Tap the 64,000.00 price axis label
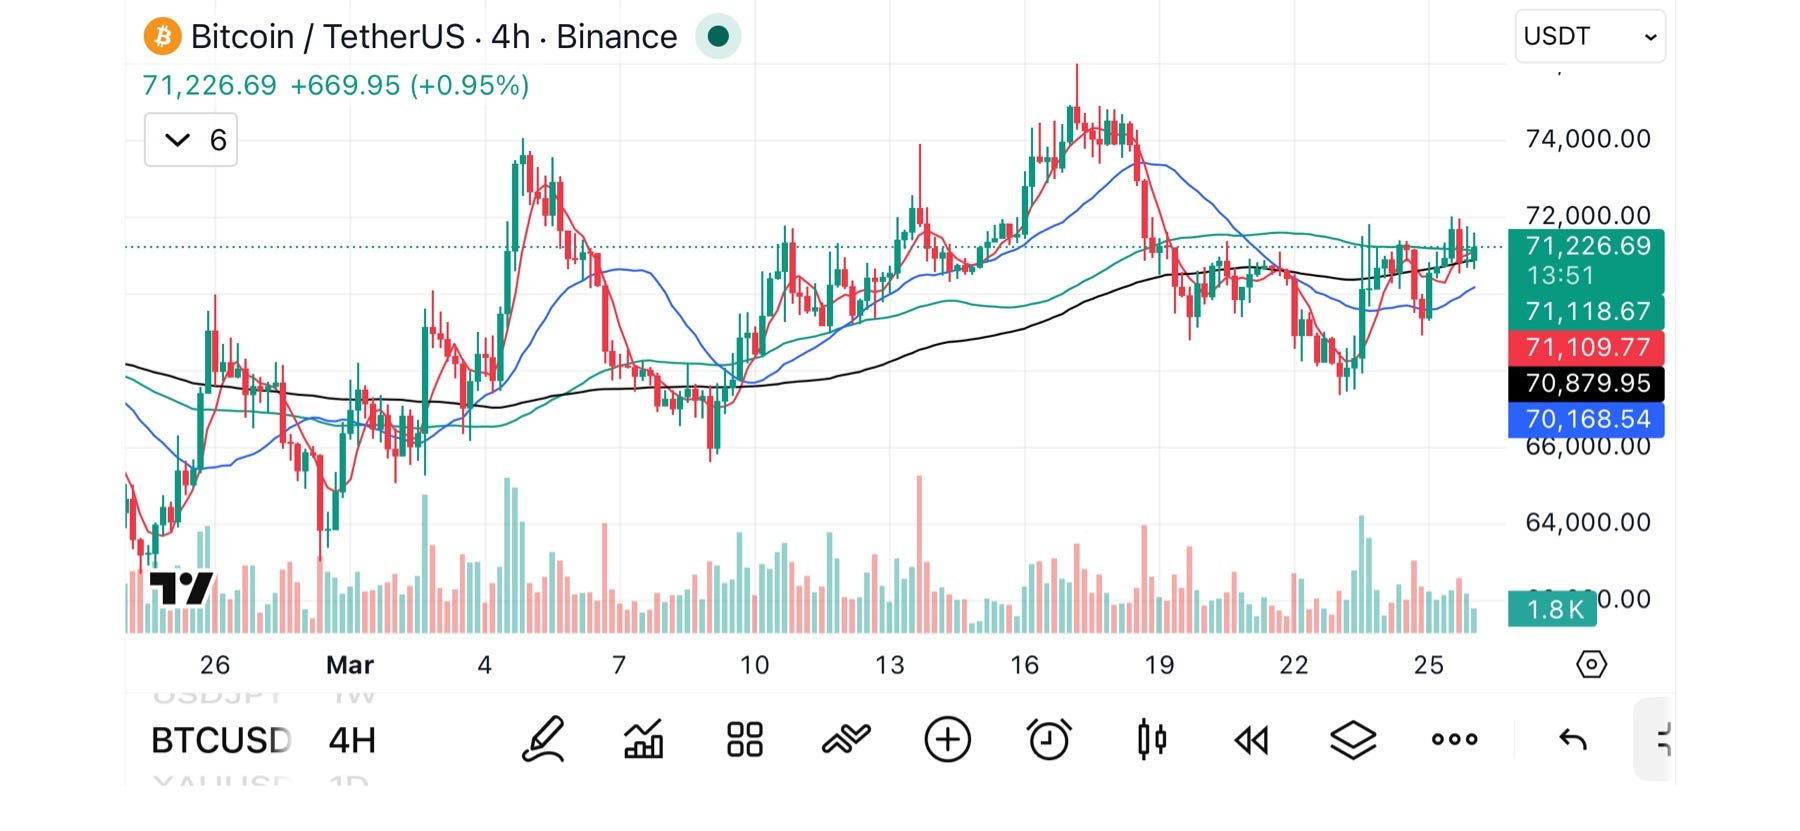This screenshot has width=1800, height=831. [x=1588, y=522]
